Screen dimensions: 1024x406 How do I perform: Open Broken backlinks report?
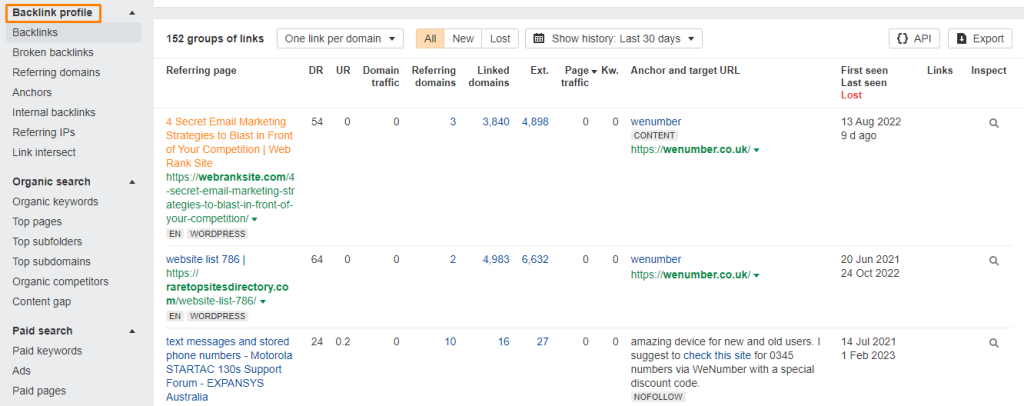(x=53, y=52)
